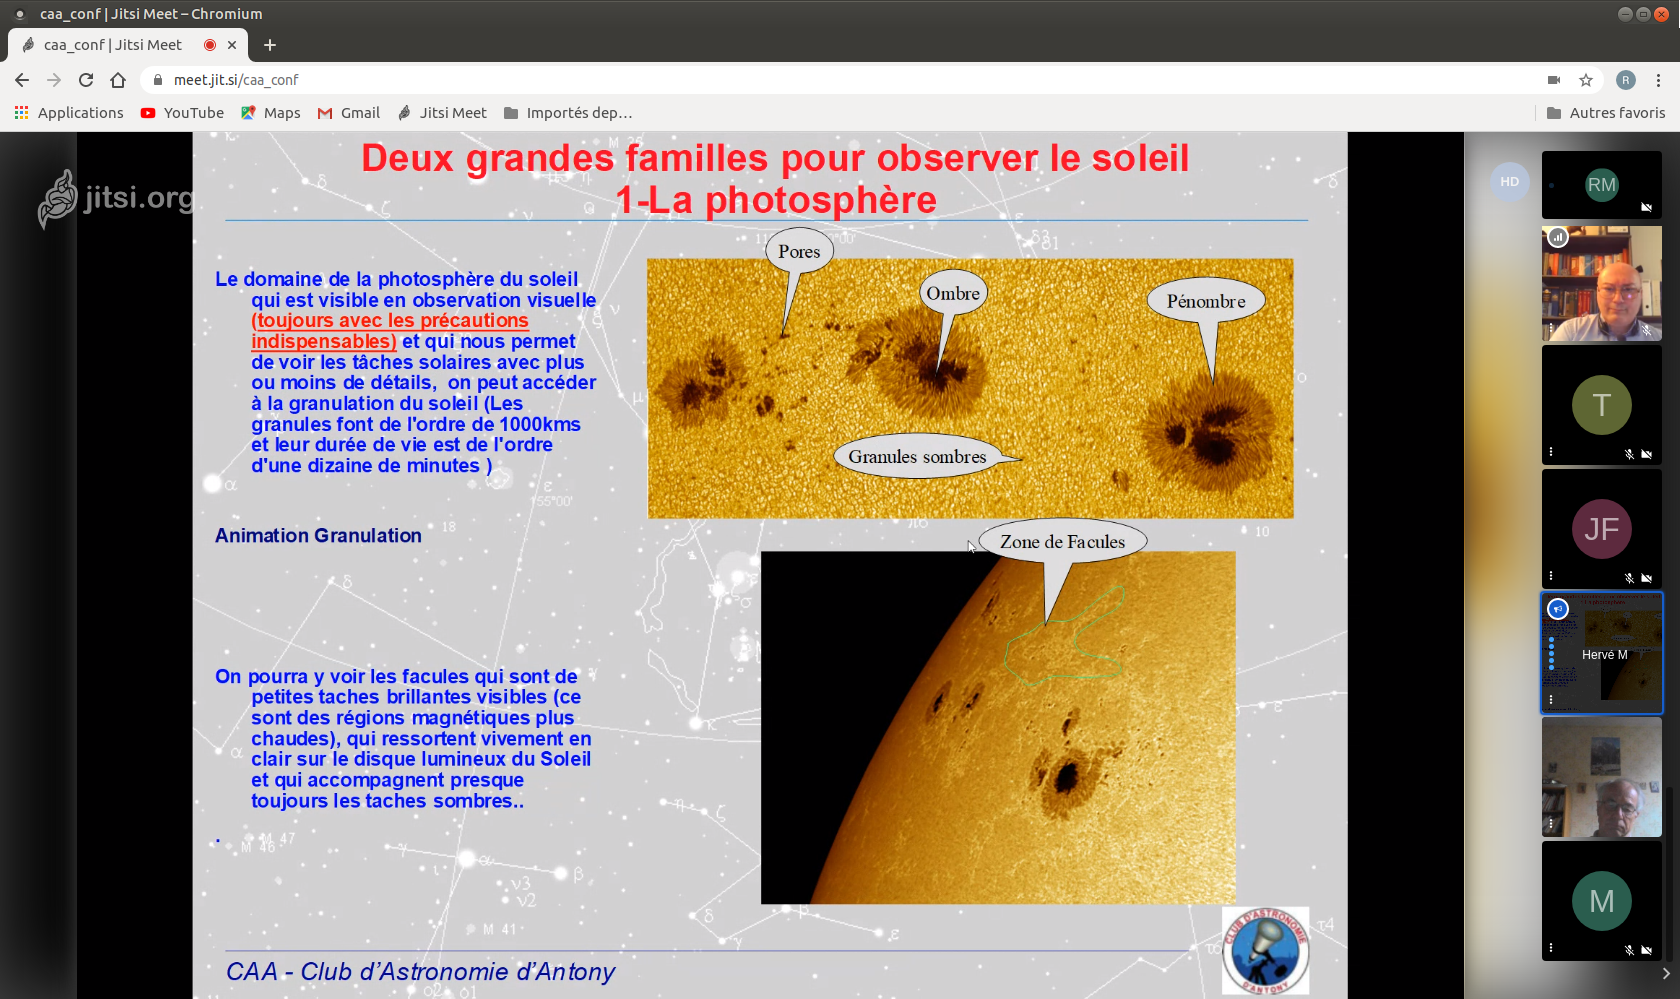This screenshot has width=1680, height=999.
Task: Open the YouTube bookmark
Action: 182,113
